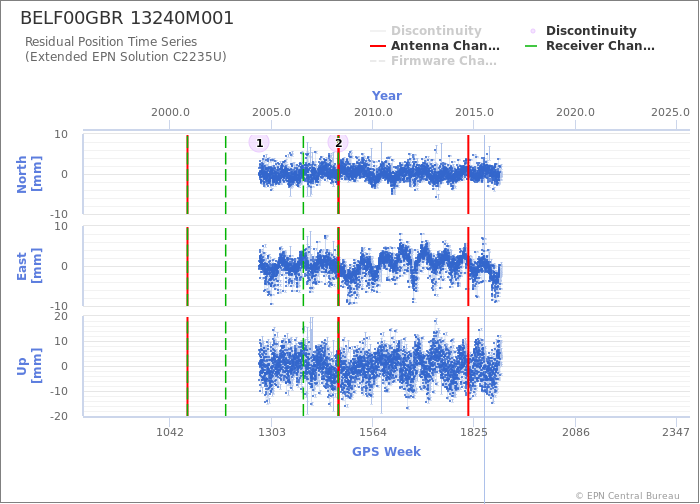
Task: Click GPS week label 1825
Action: tap(474, 432)
